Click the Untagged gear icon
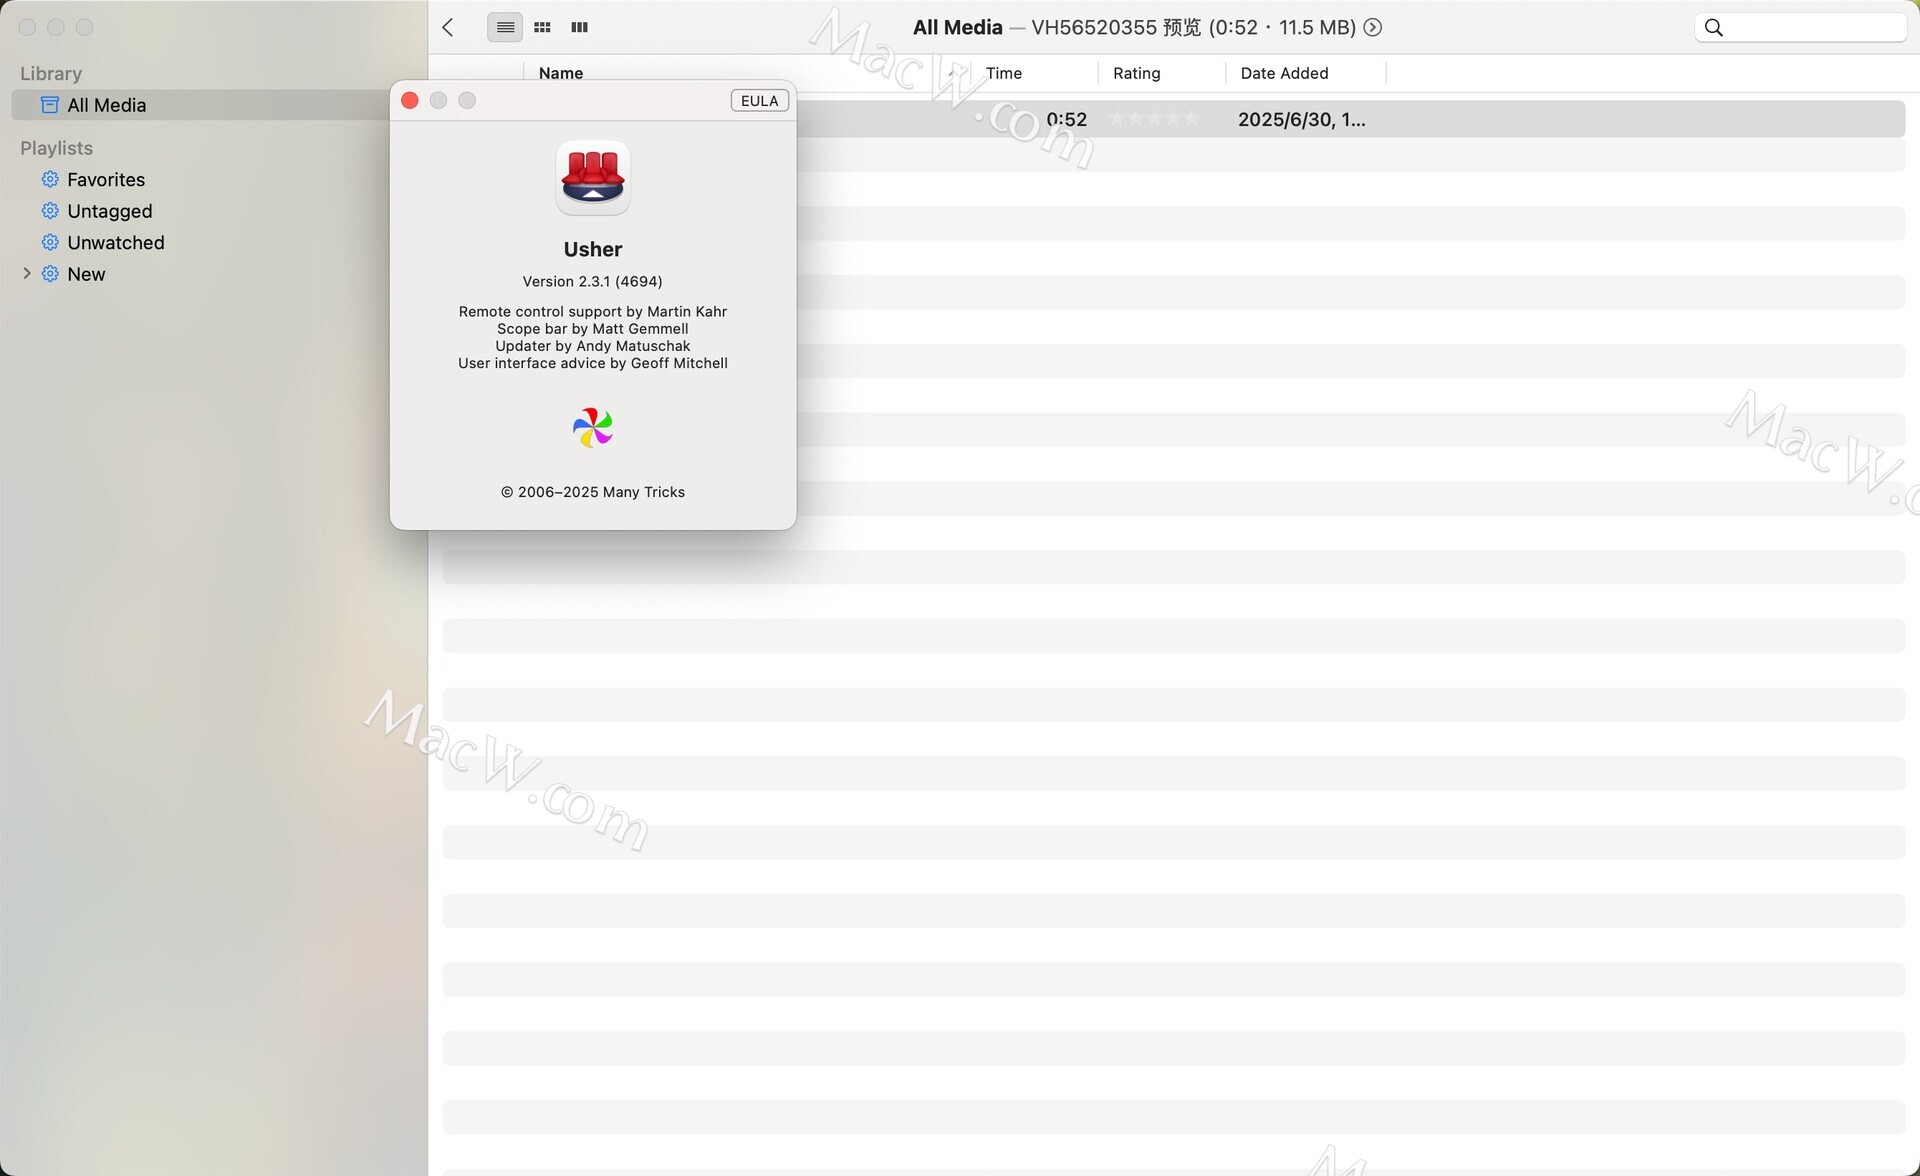 (50, 211)
